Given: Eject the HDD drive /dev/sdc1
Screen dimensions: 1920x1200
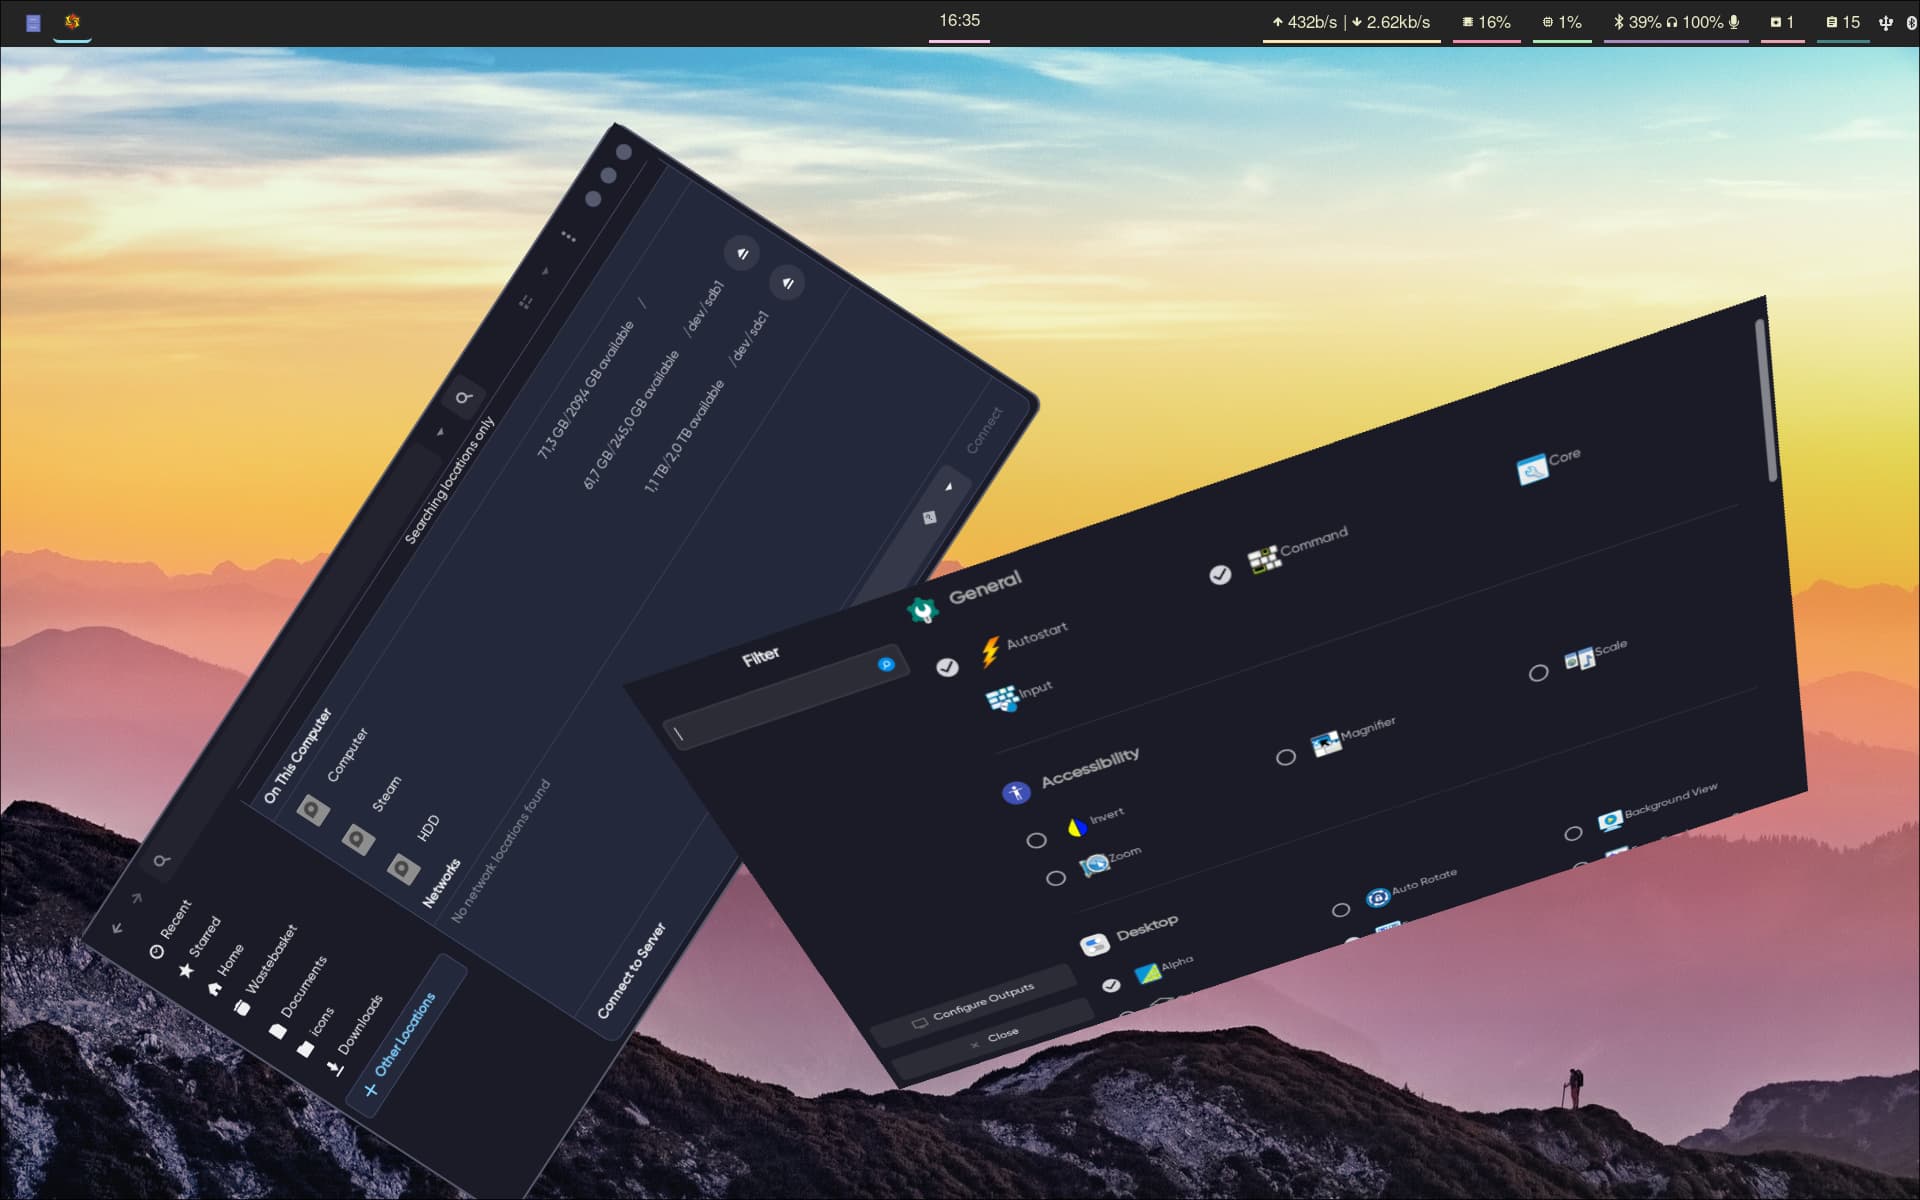Looking at the screenshot, I should [787, 282].
